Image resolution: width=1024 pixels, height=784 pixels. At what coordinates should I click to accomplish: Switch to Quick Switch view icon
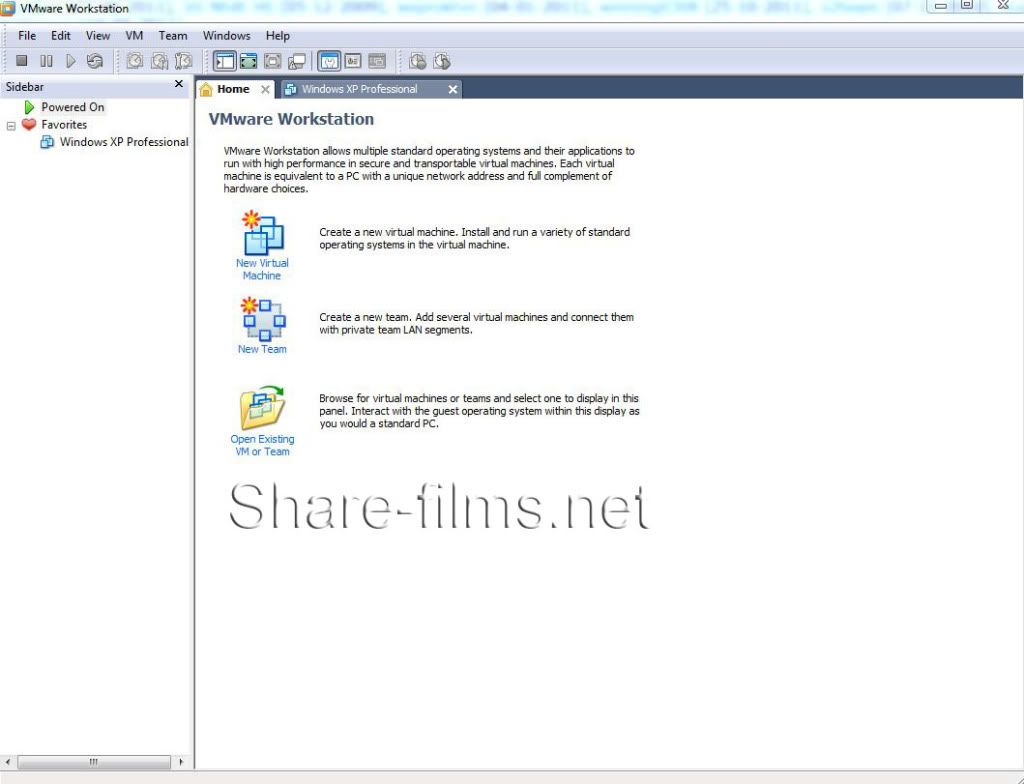click(248, 61)
